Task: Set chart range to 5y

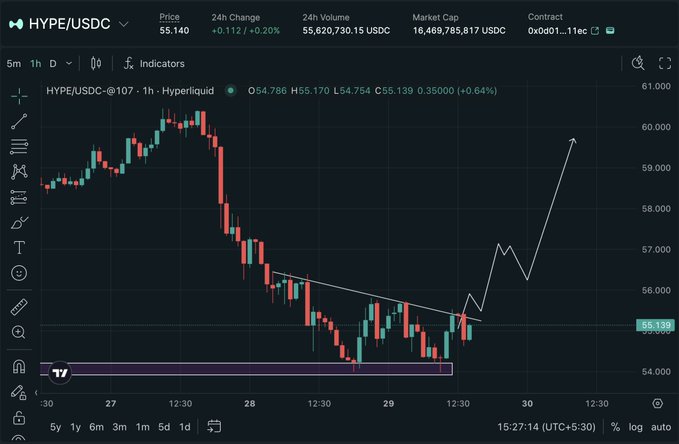Action: (x=55, y=427)
